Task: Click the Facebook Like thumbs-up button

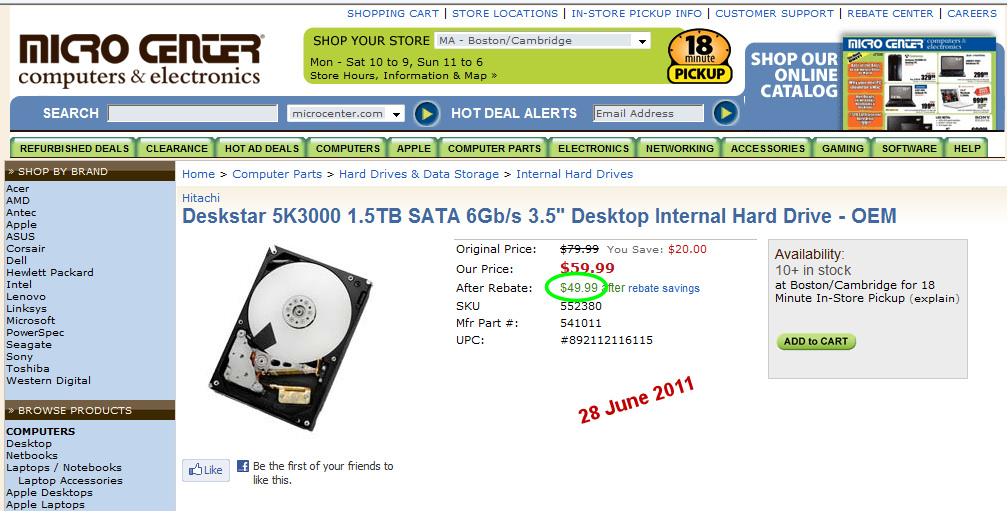Action: (206, 471)
